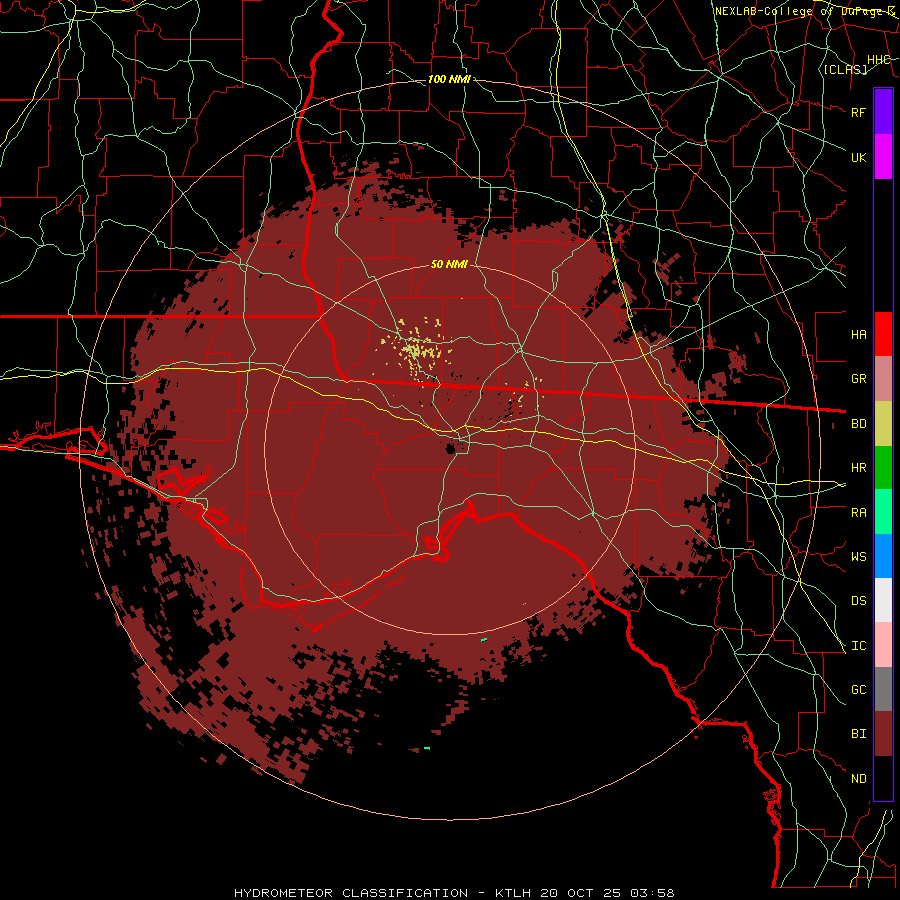Click the NEXLAB-College of DuPage credit text
The width and height of the screenshot is (900, 900).
pos(805,11)
